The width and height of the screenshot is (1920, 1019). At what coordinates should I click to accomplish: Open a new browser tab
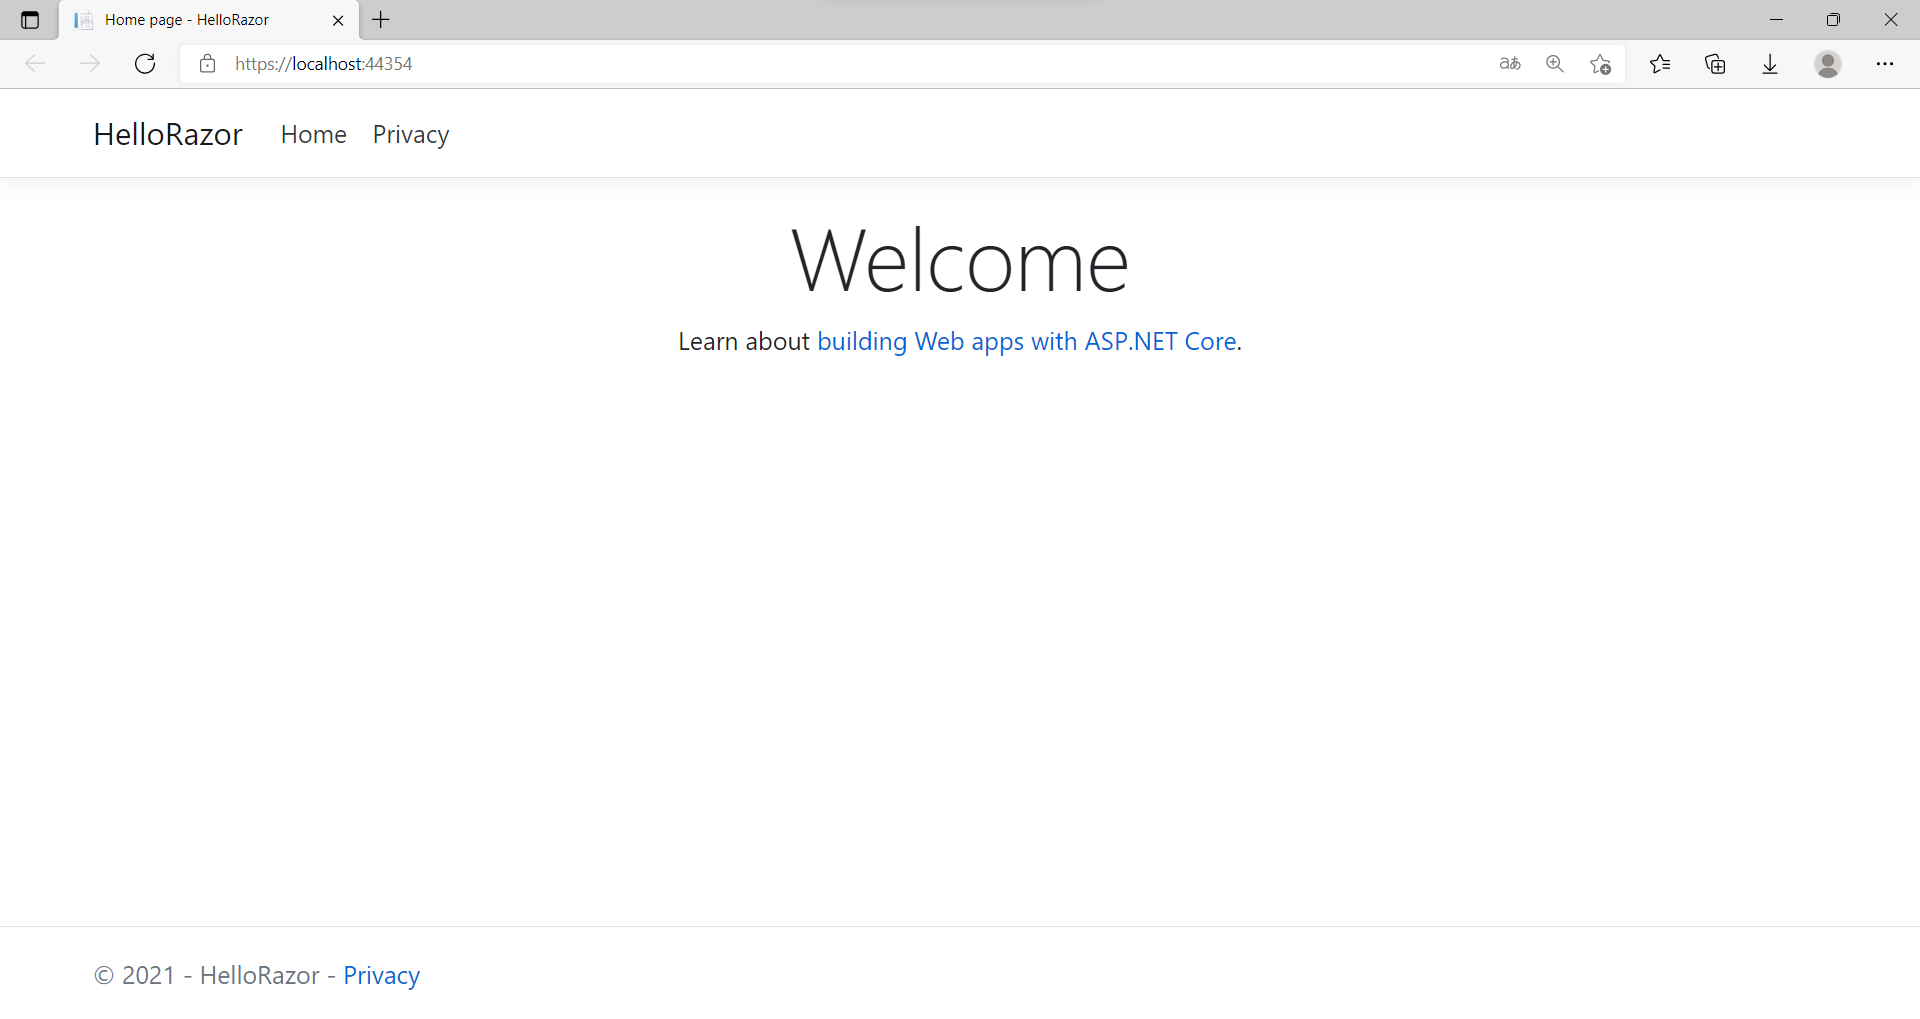point(381,20)
